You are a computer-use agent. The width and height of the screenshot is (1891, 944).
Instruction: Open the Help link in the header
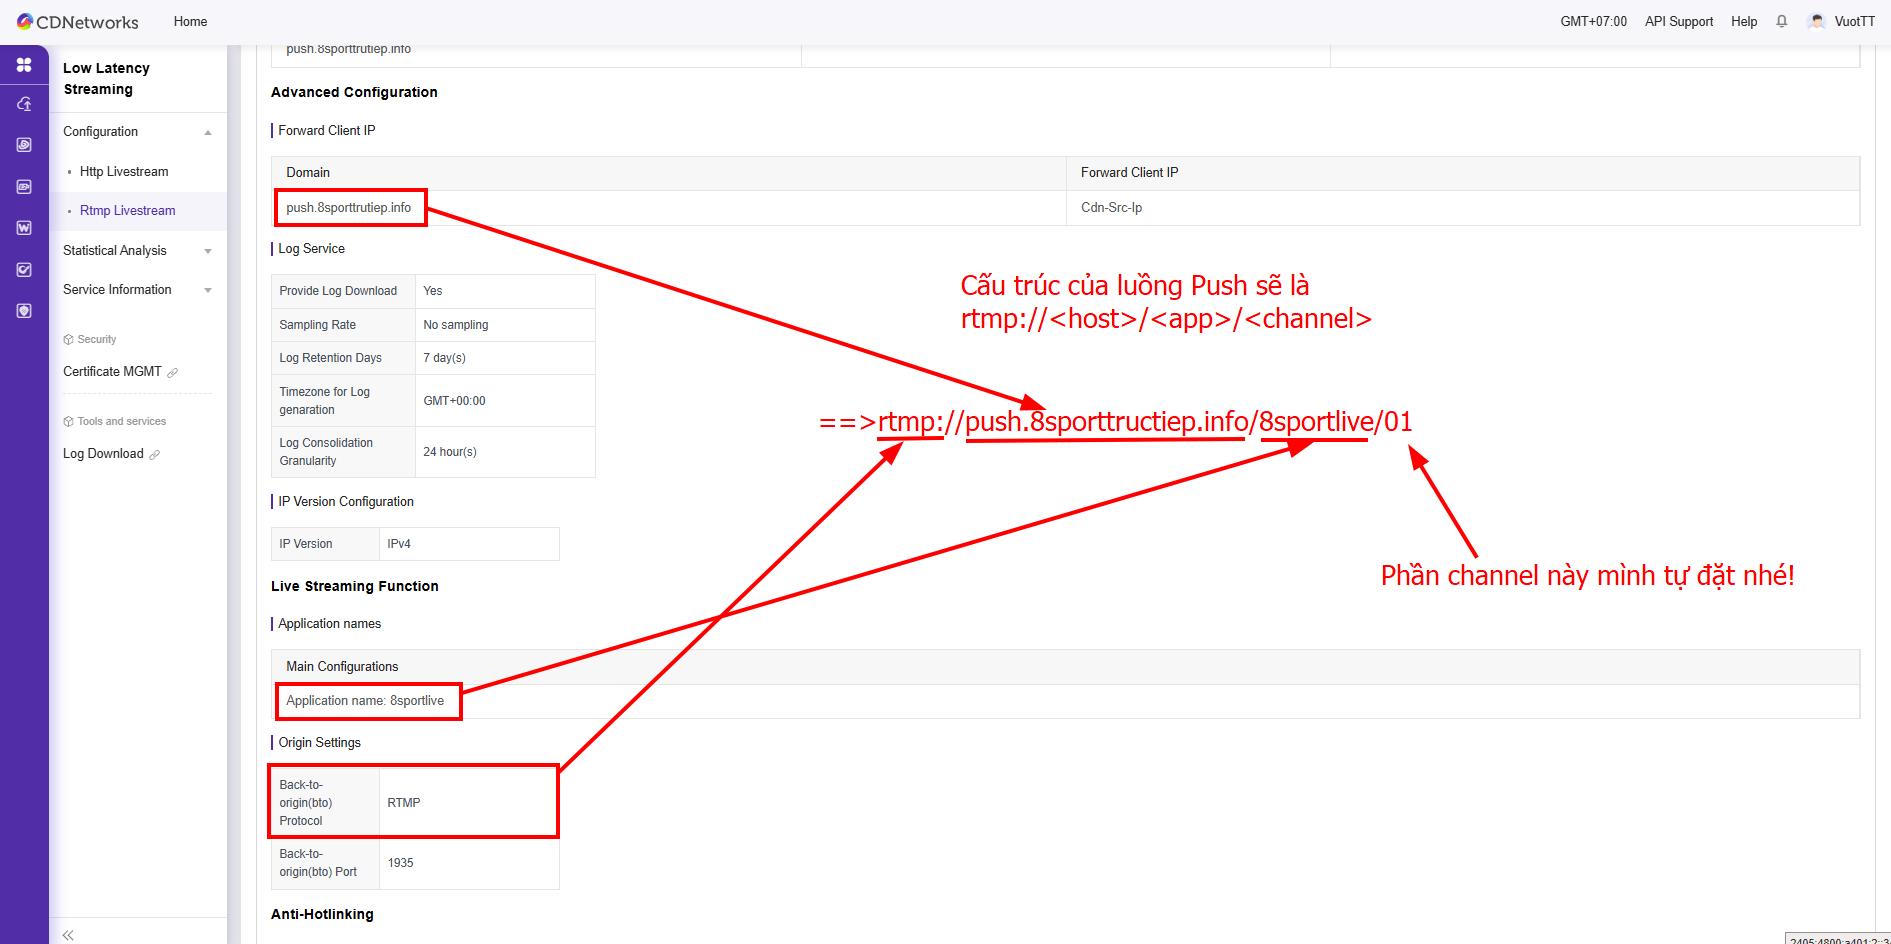1743,21
